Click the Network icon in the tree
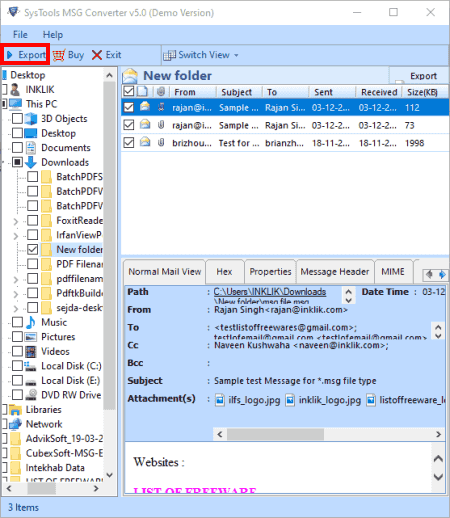This screenshot has width=450, height=518. [x=16, y=424]
